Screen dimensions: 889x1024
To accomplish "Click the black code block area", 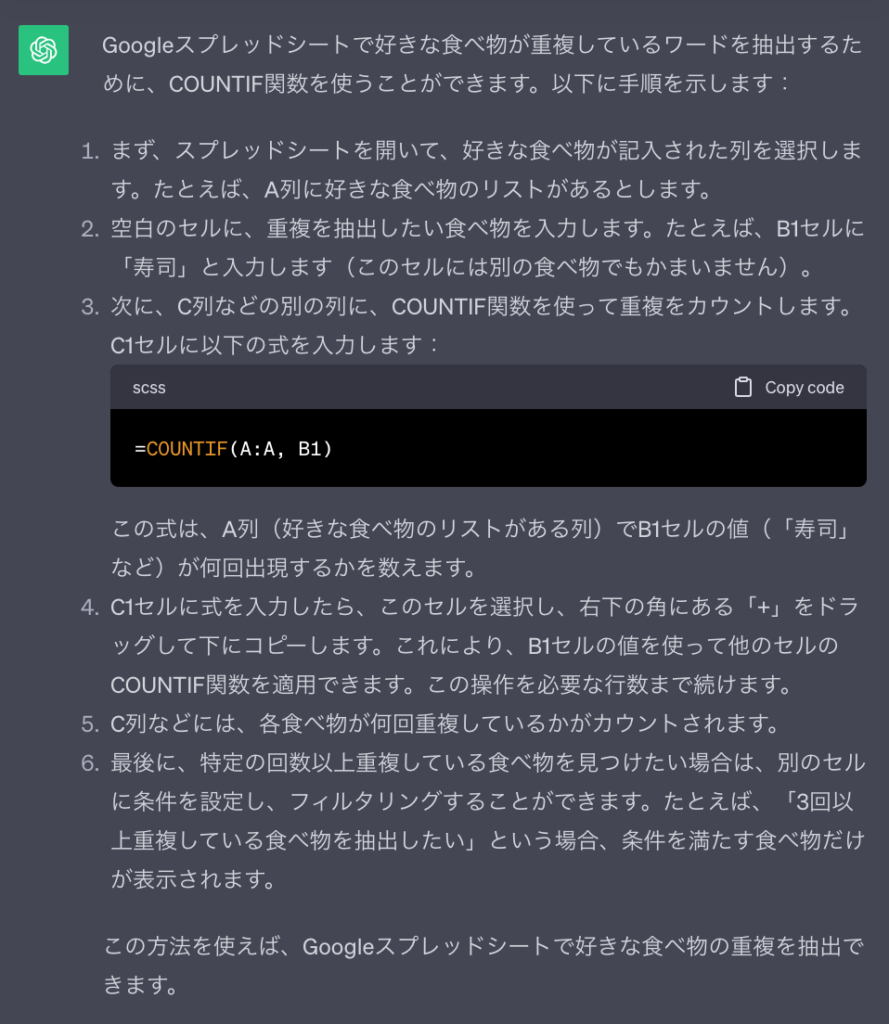I will [488, 448].
